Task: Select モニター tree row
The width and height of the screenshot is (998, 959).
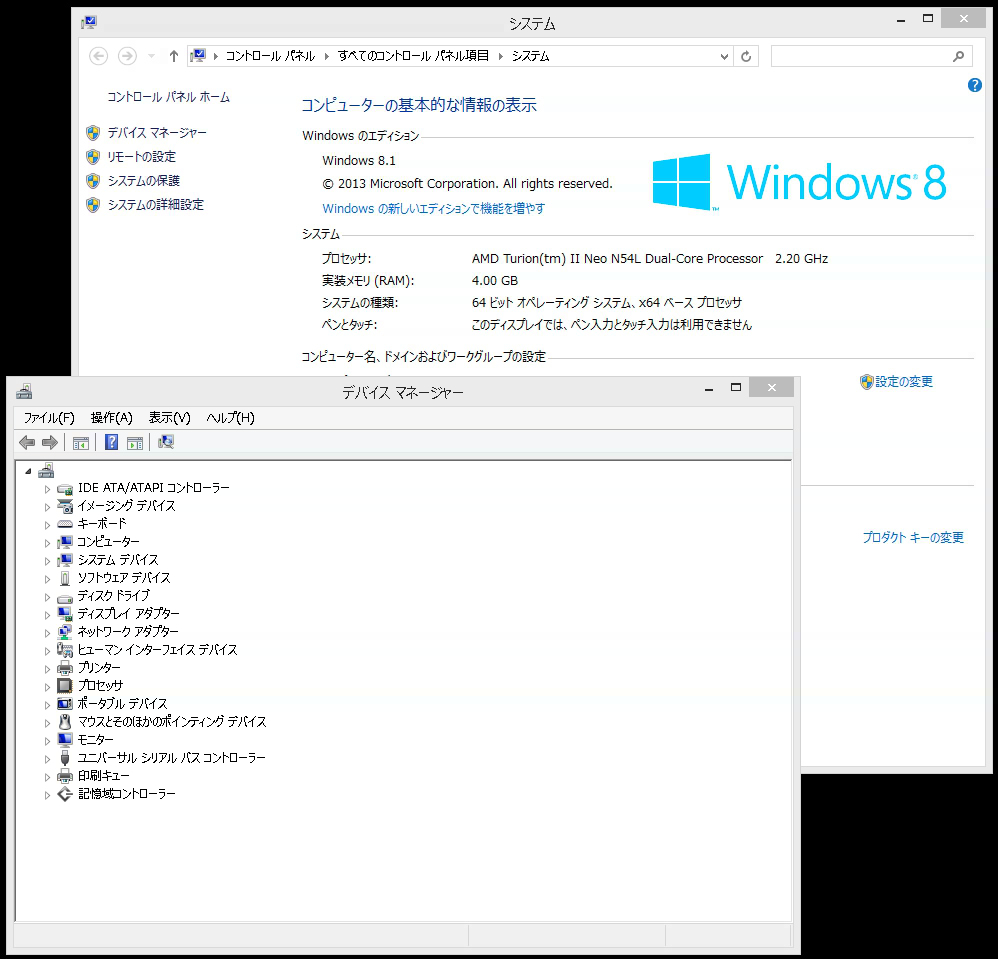Action: coord(95,740)
